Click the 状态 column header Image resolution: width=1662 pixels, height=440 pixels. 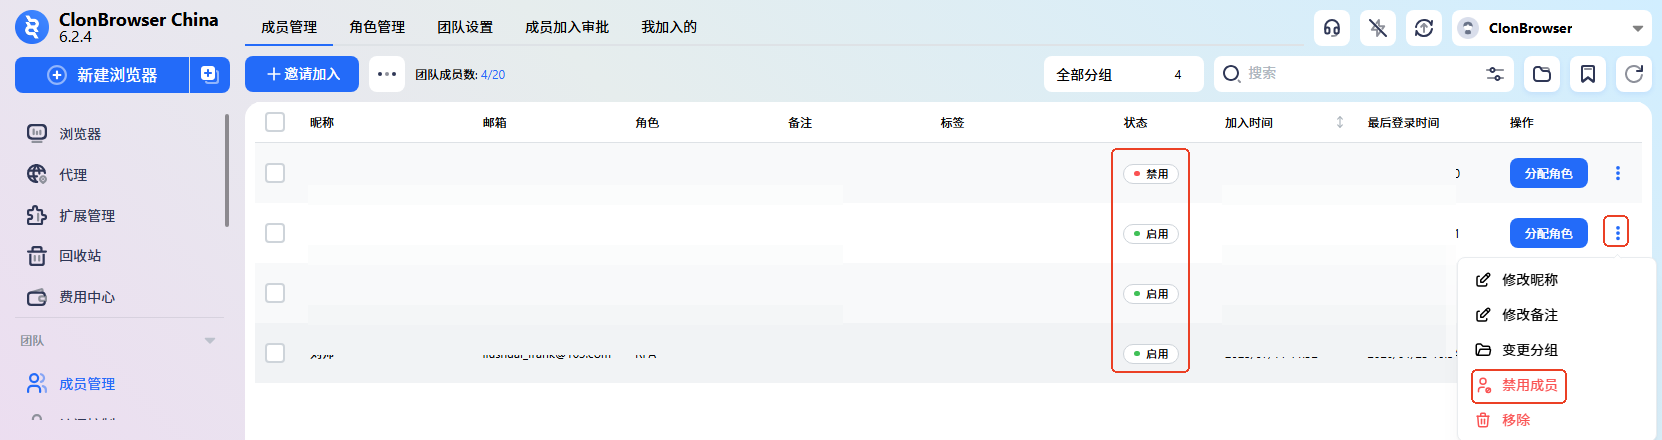pos(1135,123)
